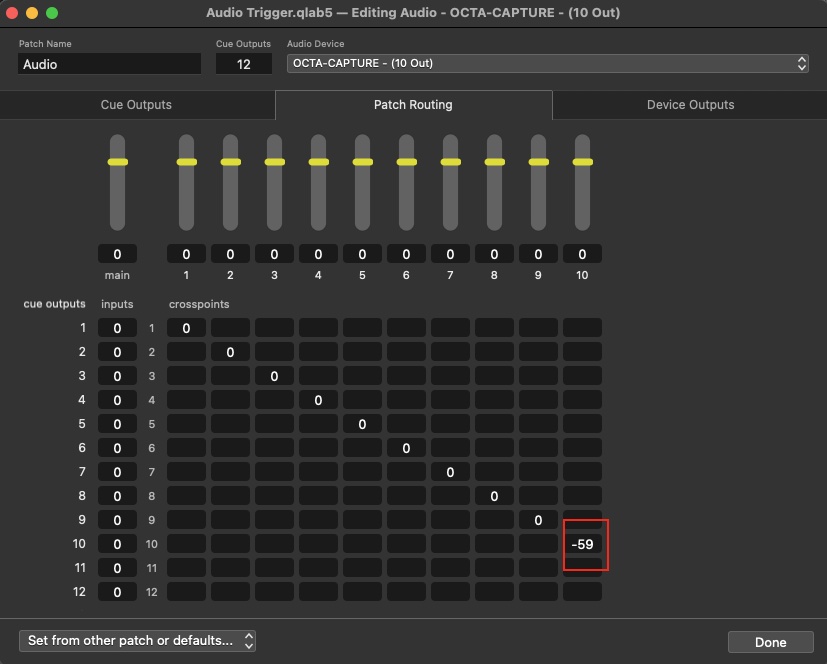Click the main output gain value box
Screen dimensions: 827x664
click(117, 253)
